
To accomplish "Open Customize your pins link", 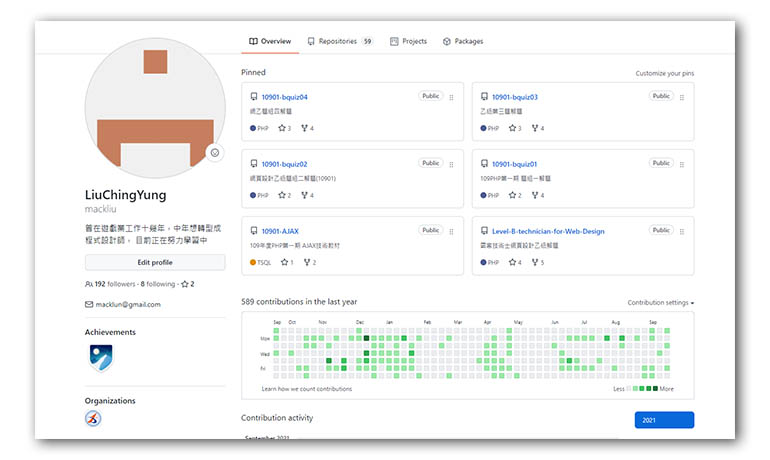I will (664, 74).
